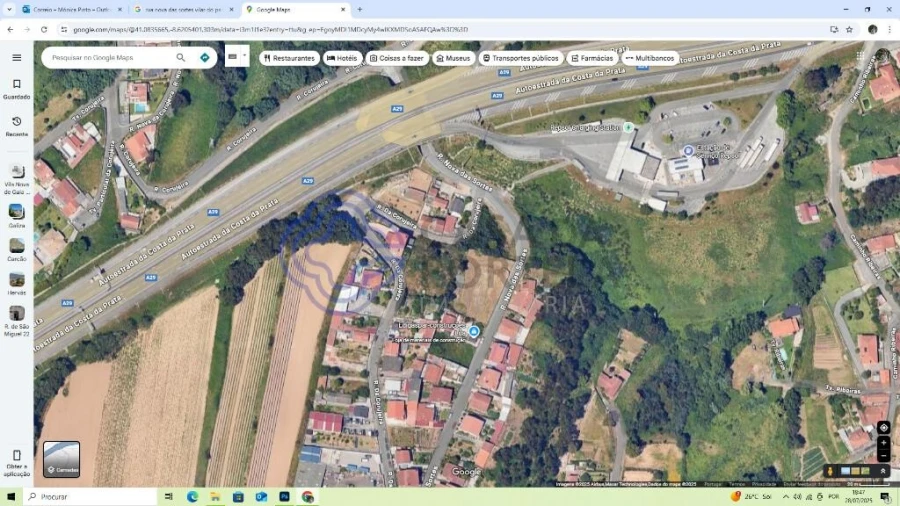This screenshot has width=900, height=506.
Task: Select the Transportes públicos chip
Action: (x=521, y=58)
